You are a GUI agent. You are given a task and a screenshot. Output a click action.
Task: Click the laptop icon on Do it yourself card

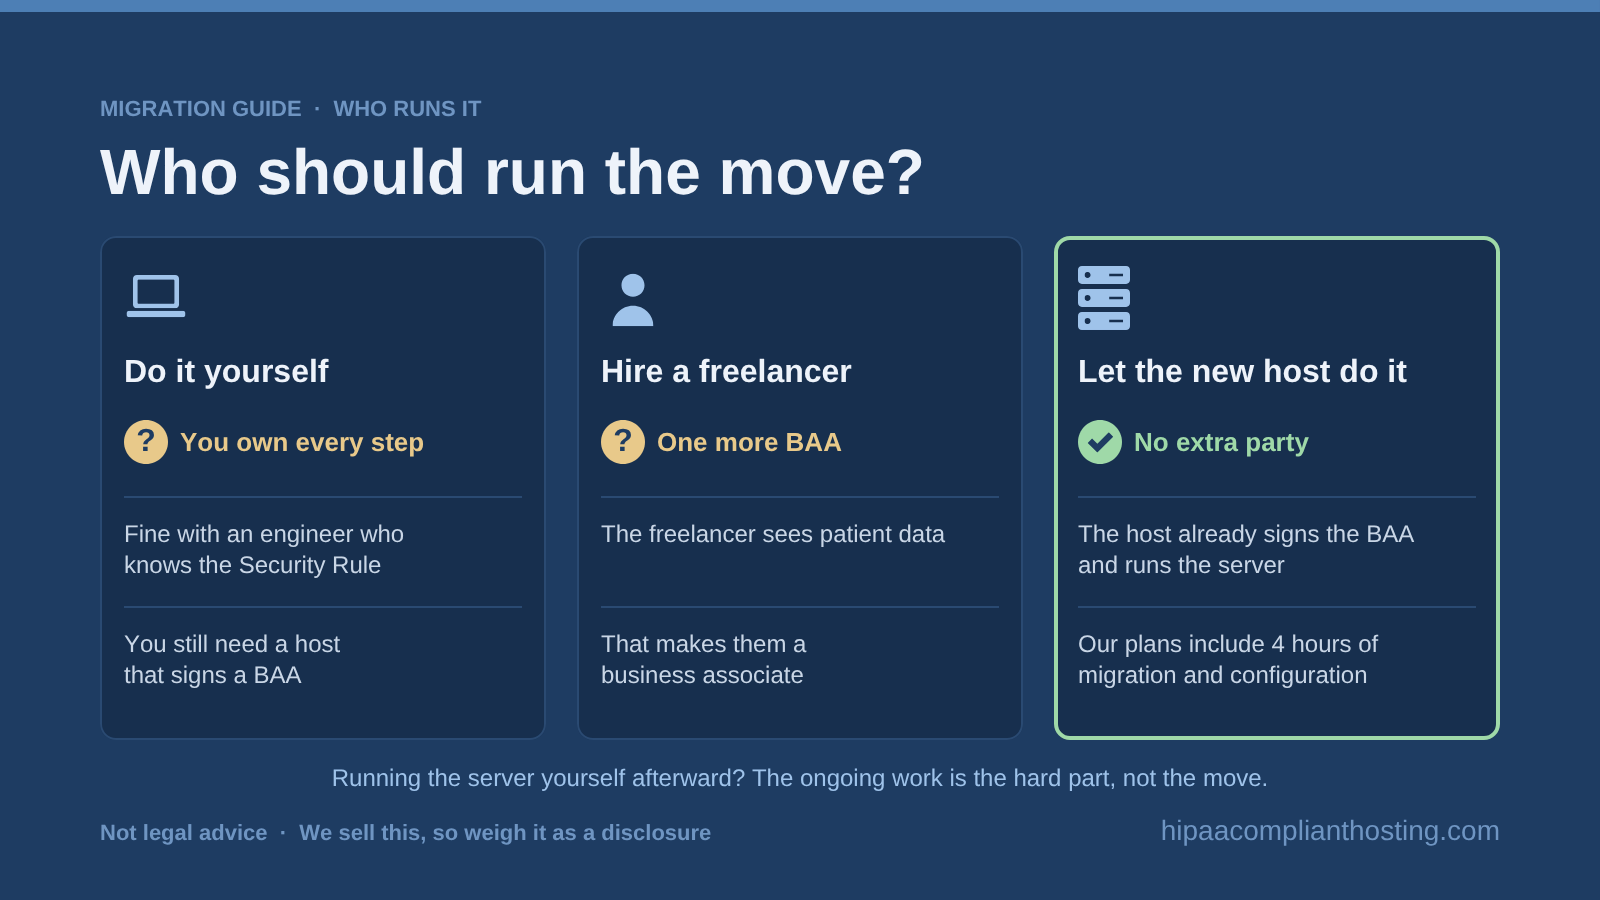[156, 296]
